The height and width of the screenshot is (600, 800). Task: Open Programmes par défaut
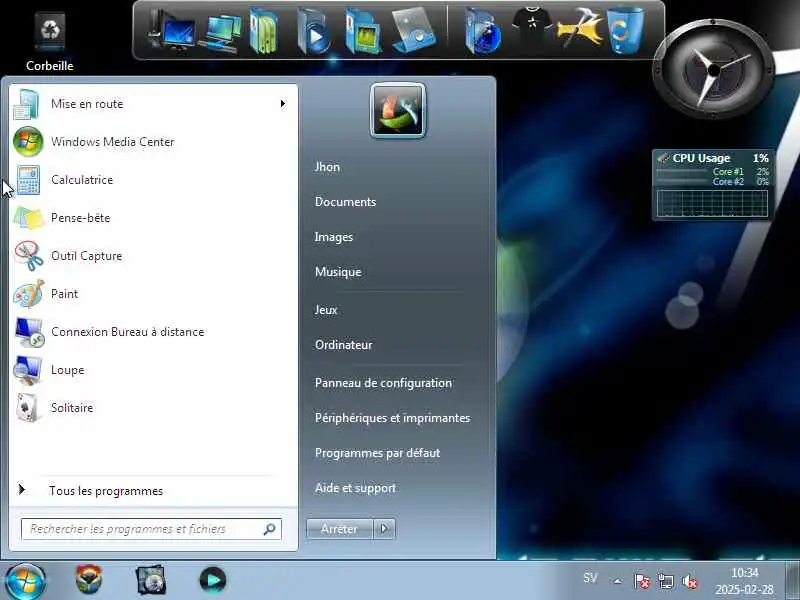point(378,453)
